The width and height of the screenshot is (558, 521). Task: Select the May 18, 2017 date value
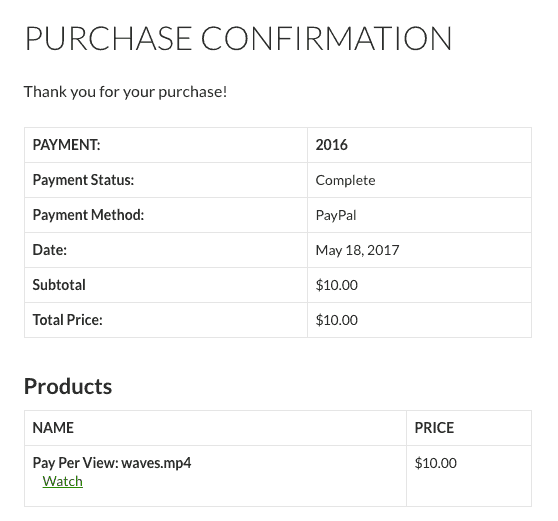357,250
